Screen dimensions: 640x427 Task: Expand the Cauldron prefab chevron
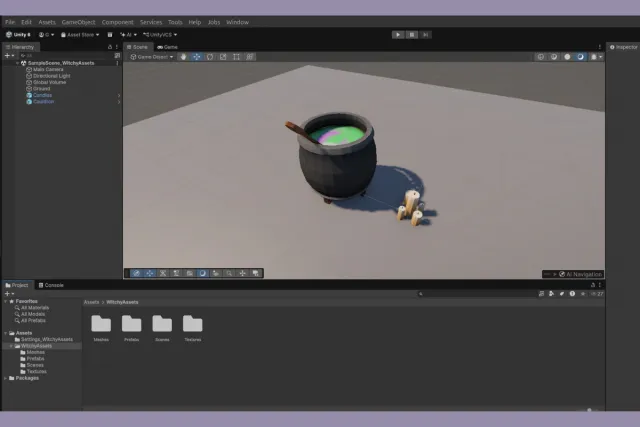(119, 102)
